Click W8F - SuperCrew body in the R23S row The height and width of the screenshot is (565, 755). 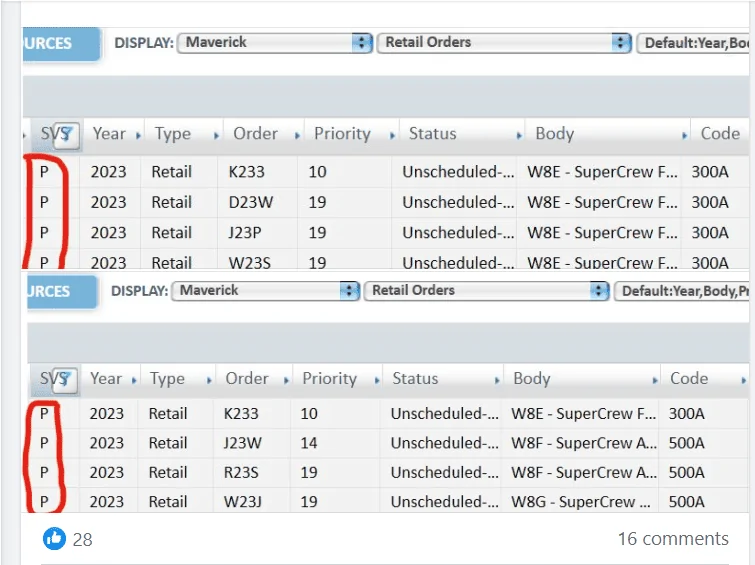584,473
